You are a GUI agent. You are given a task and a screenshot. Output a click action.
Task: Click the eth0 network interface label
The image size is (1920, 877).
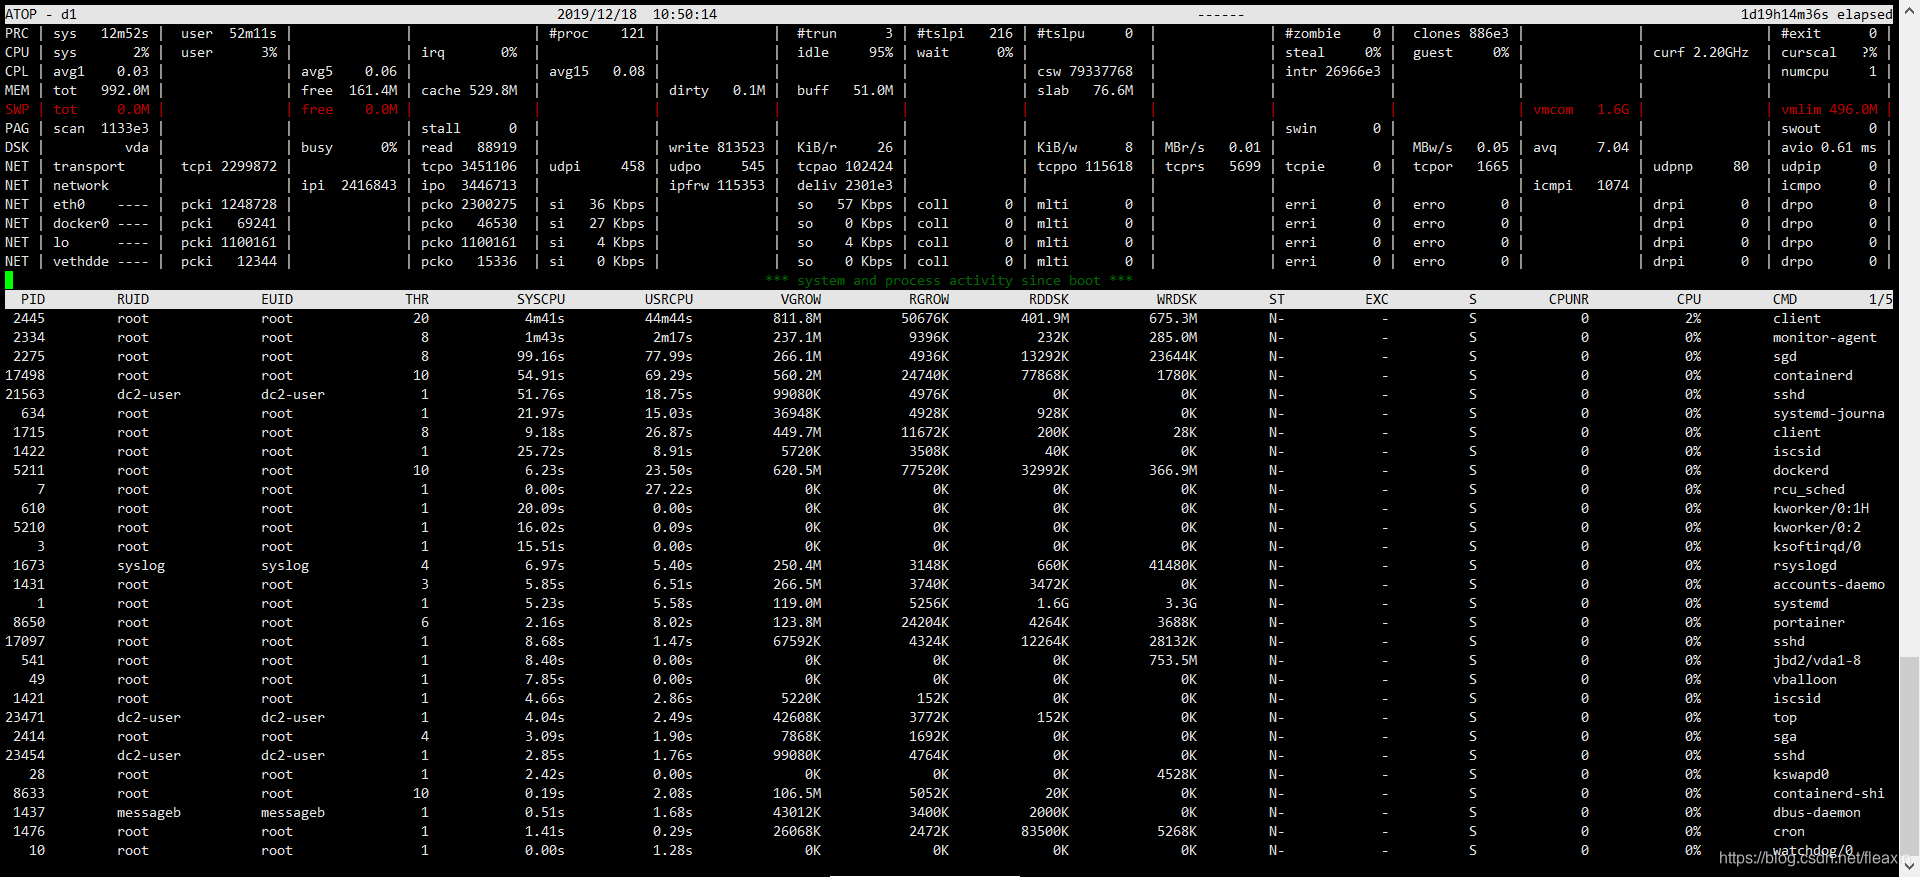pyautogui.click(x=69, y=204)
